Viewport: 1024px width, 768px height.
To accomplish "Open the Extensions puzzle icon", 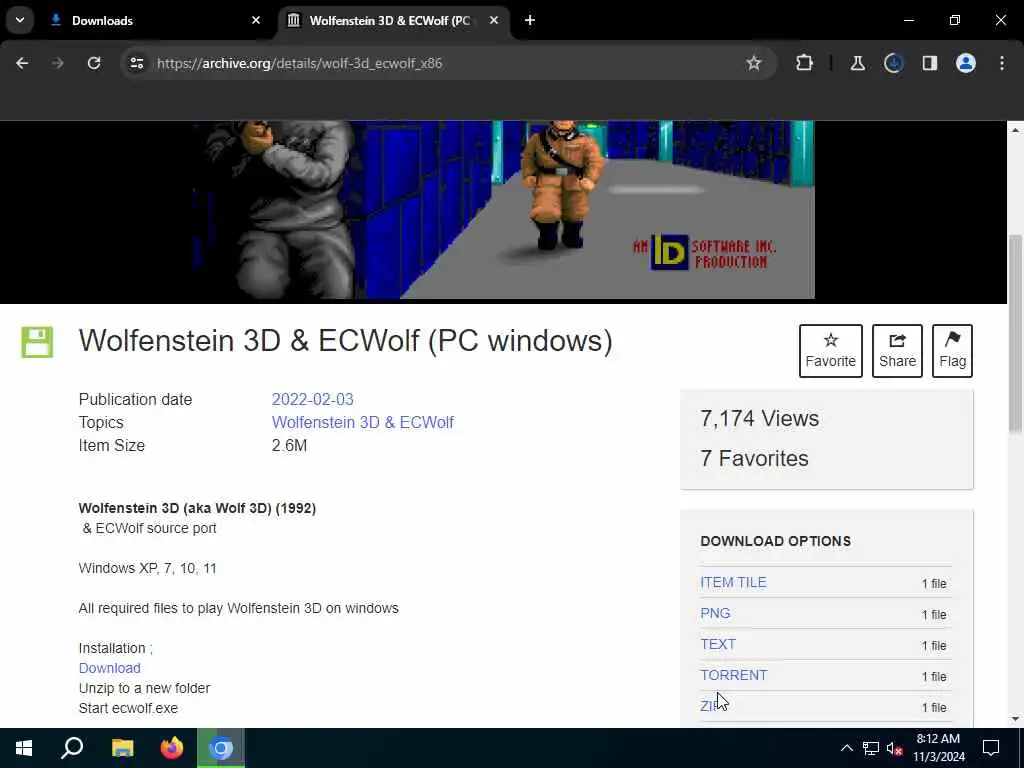I will tap(805, 63).
